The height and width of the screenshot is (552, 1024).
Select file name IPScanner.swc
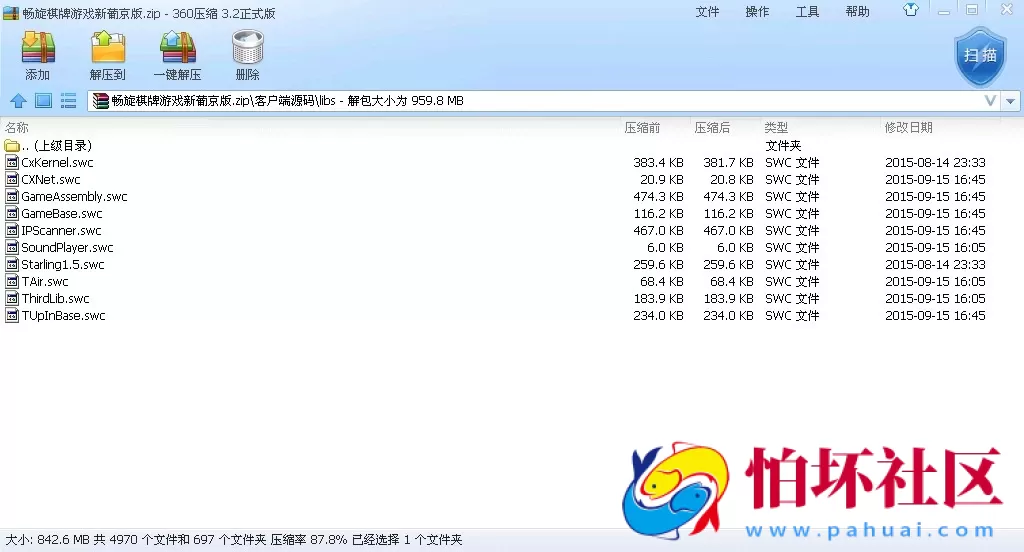[x=61, y=230]
